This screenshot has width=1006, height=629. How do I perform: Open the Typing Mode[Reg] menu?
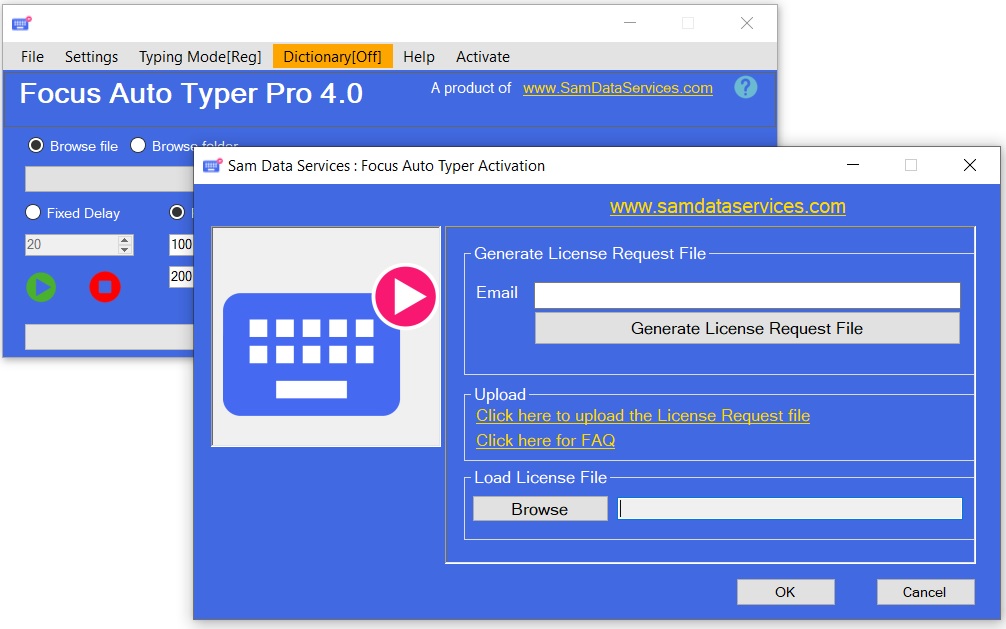pyautogui.click(x=200, y=56)
